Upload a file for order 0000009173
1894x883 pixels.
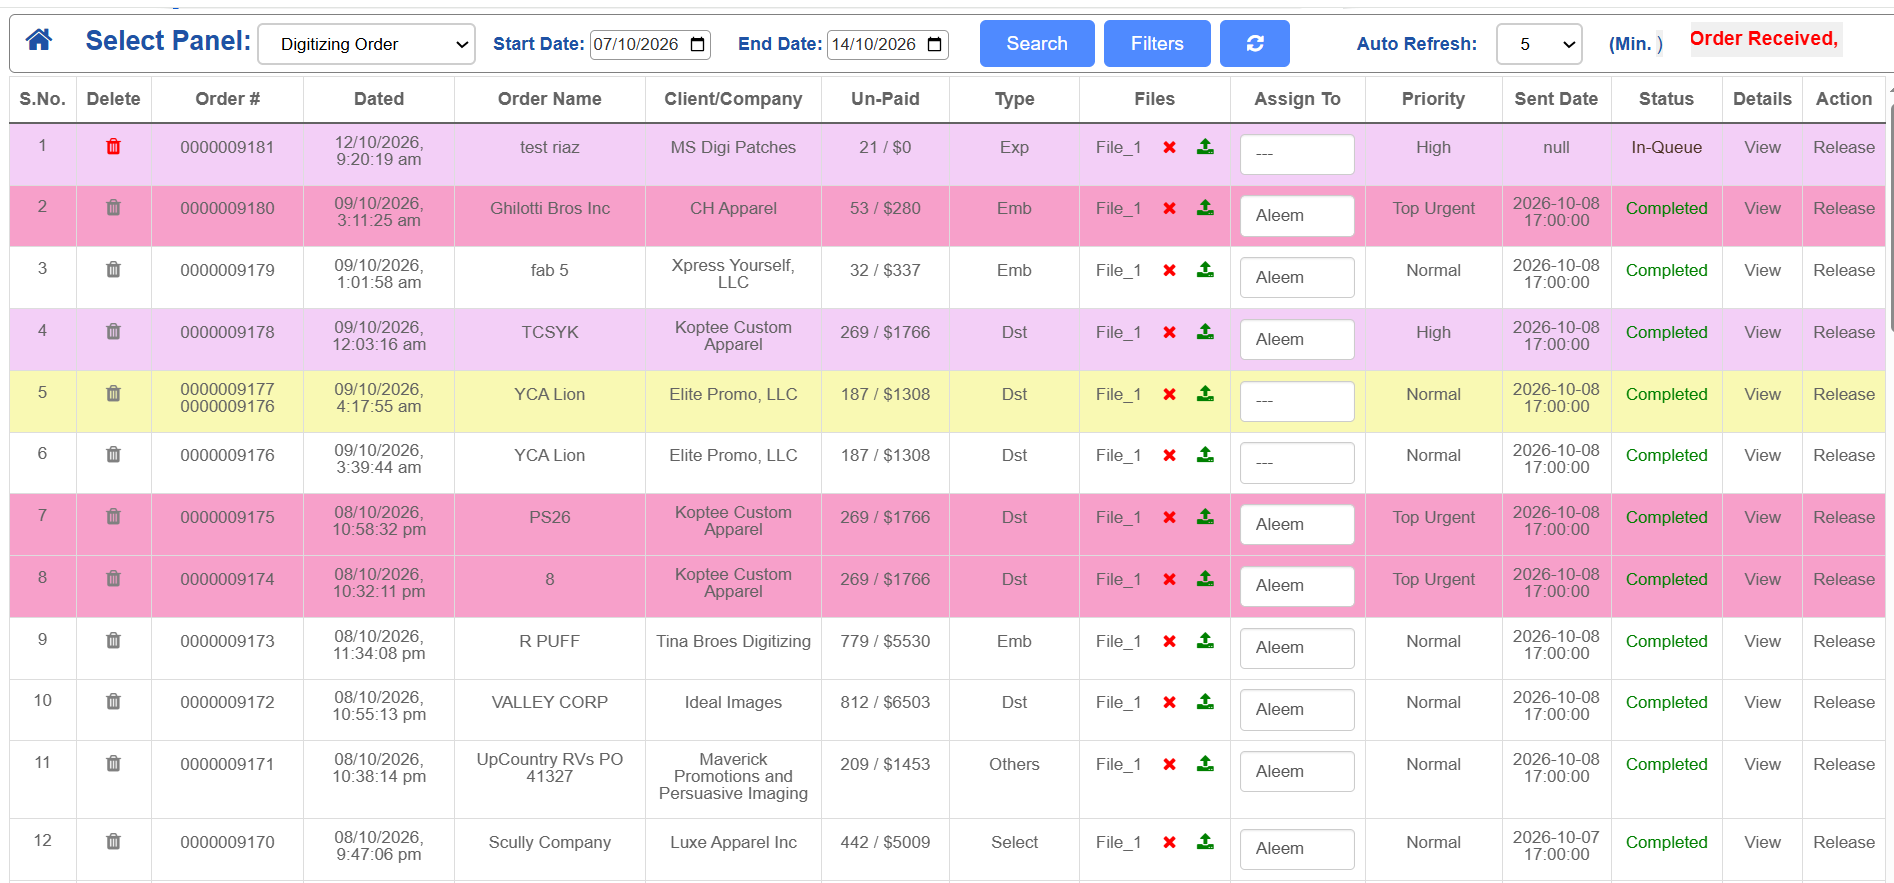1206,641
